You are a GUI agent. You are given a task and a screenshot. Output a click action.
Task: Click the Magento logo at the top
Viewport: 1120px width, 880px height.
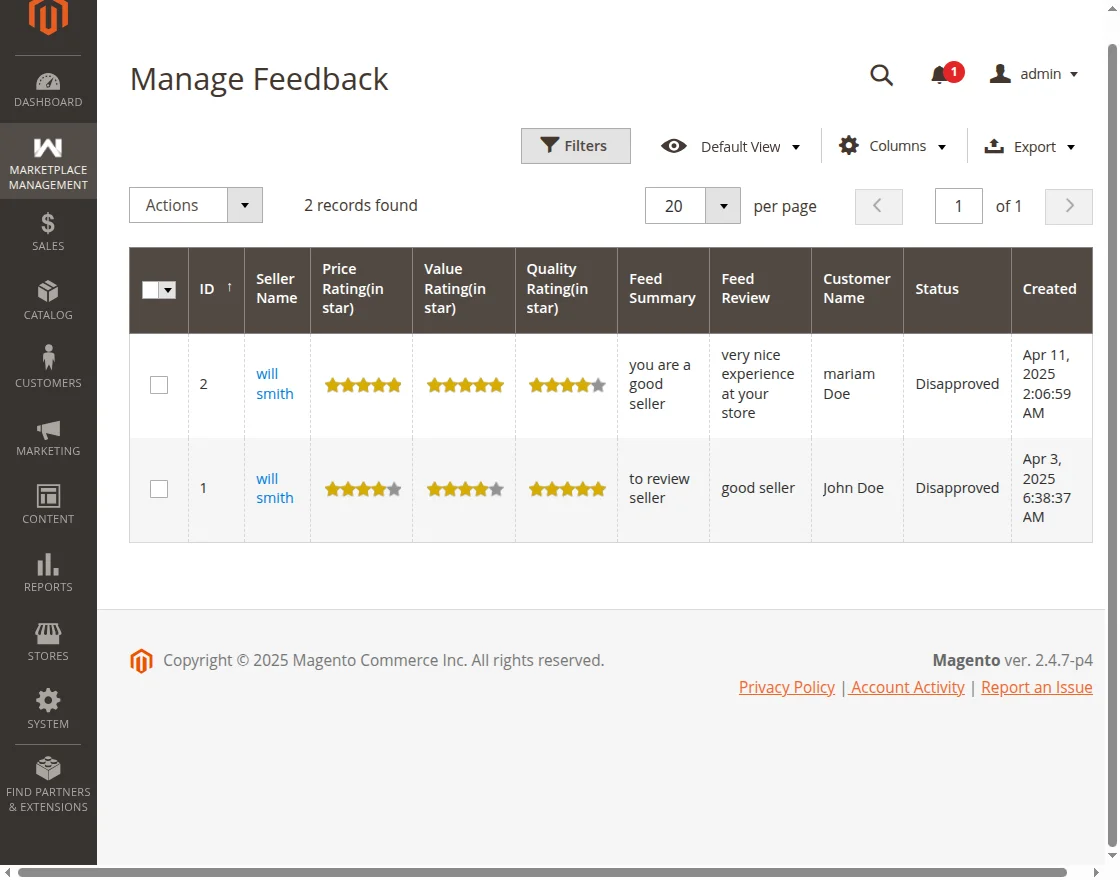tap(47, 16)
